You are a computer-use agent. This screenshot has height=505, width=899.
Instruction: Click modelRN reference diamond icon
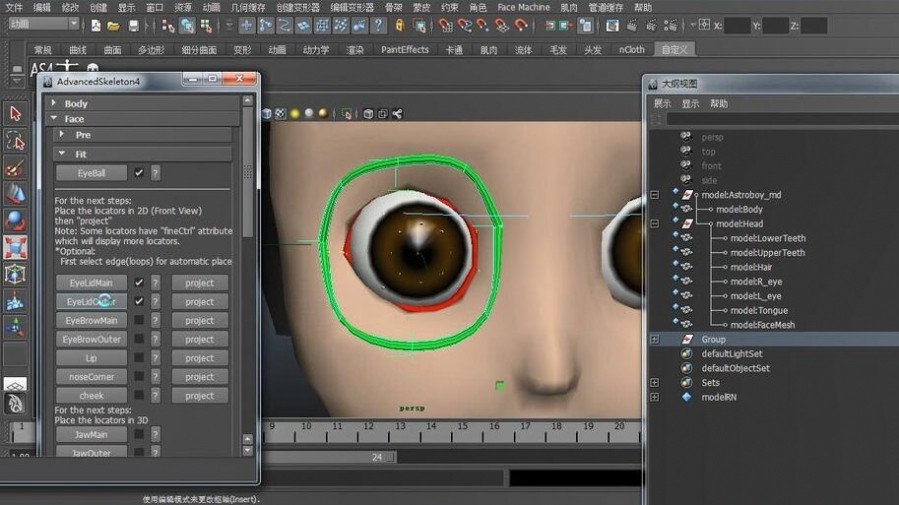pos(686,397)
